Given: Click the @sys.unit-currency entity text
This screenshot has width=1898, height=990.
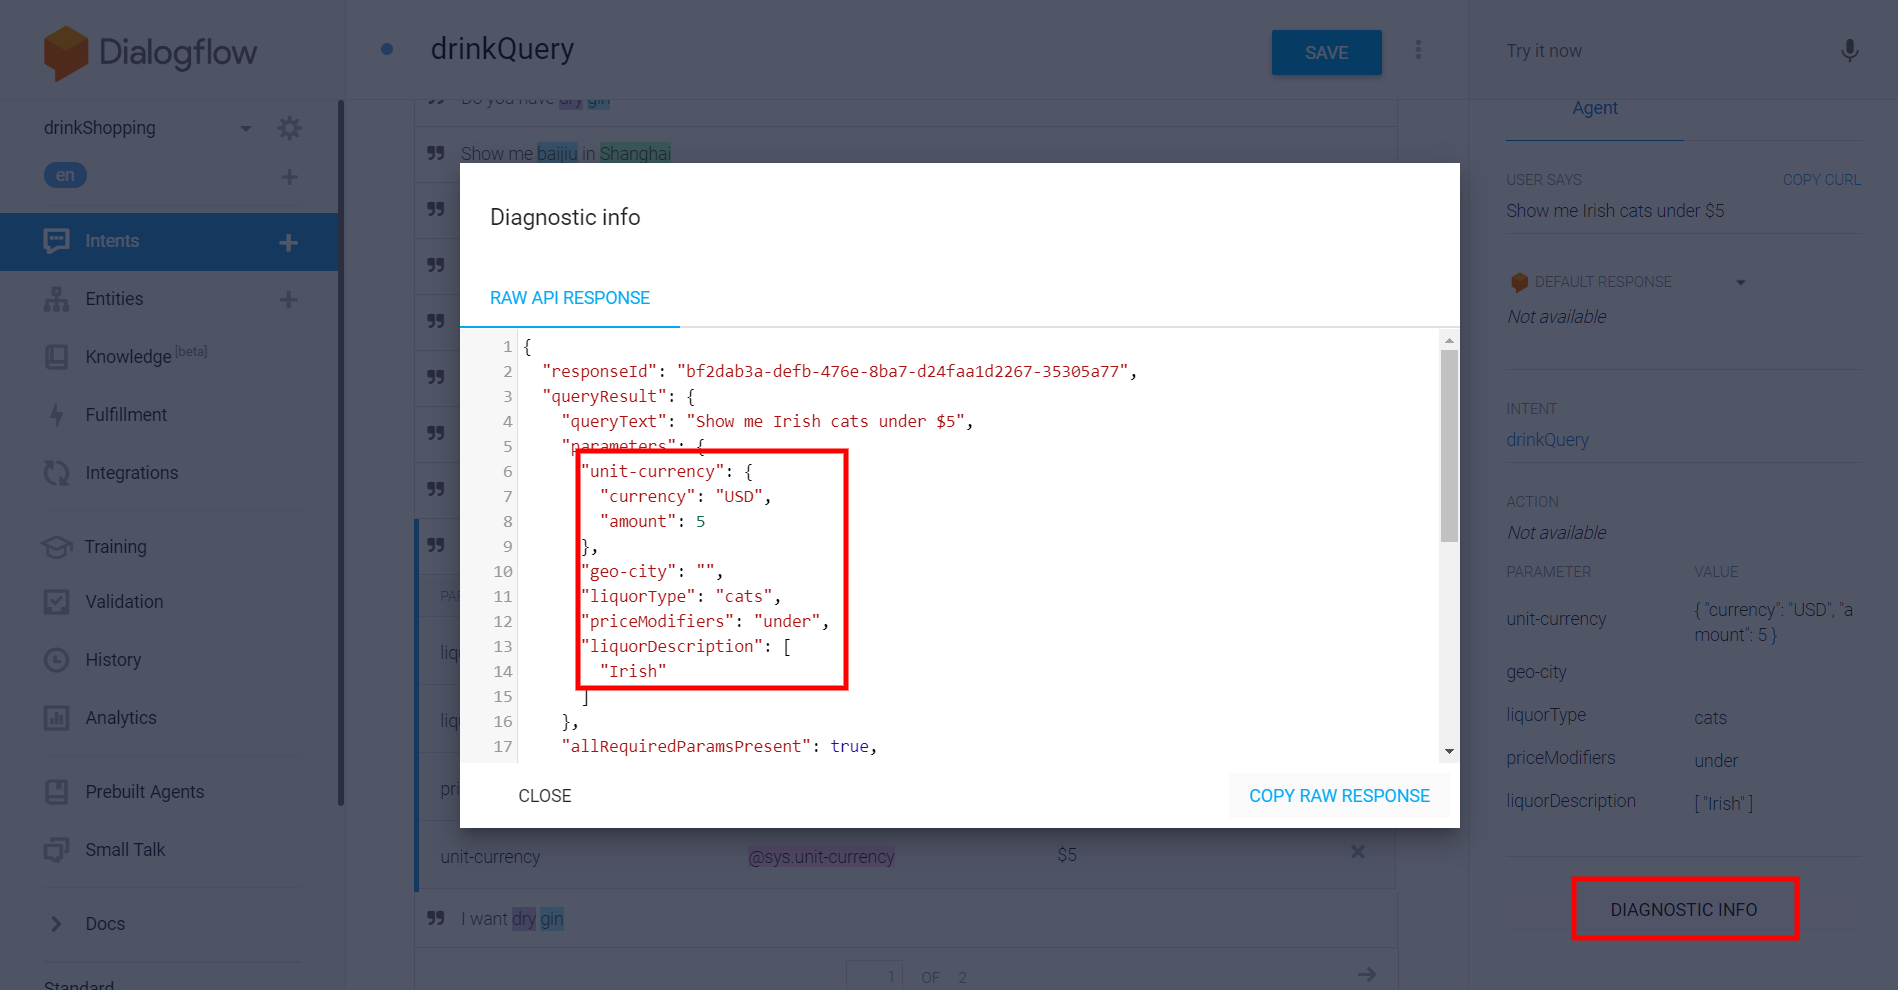Looking at the screenshot, I should [x=821, y=857].
